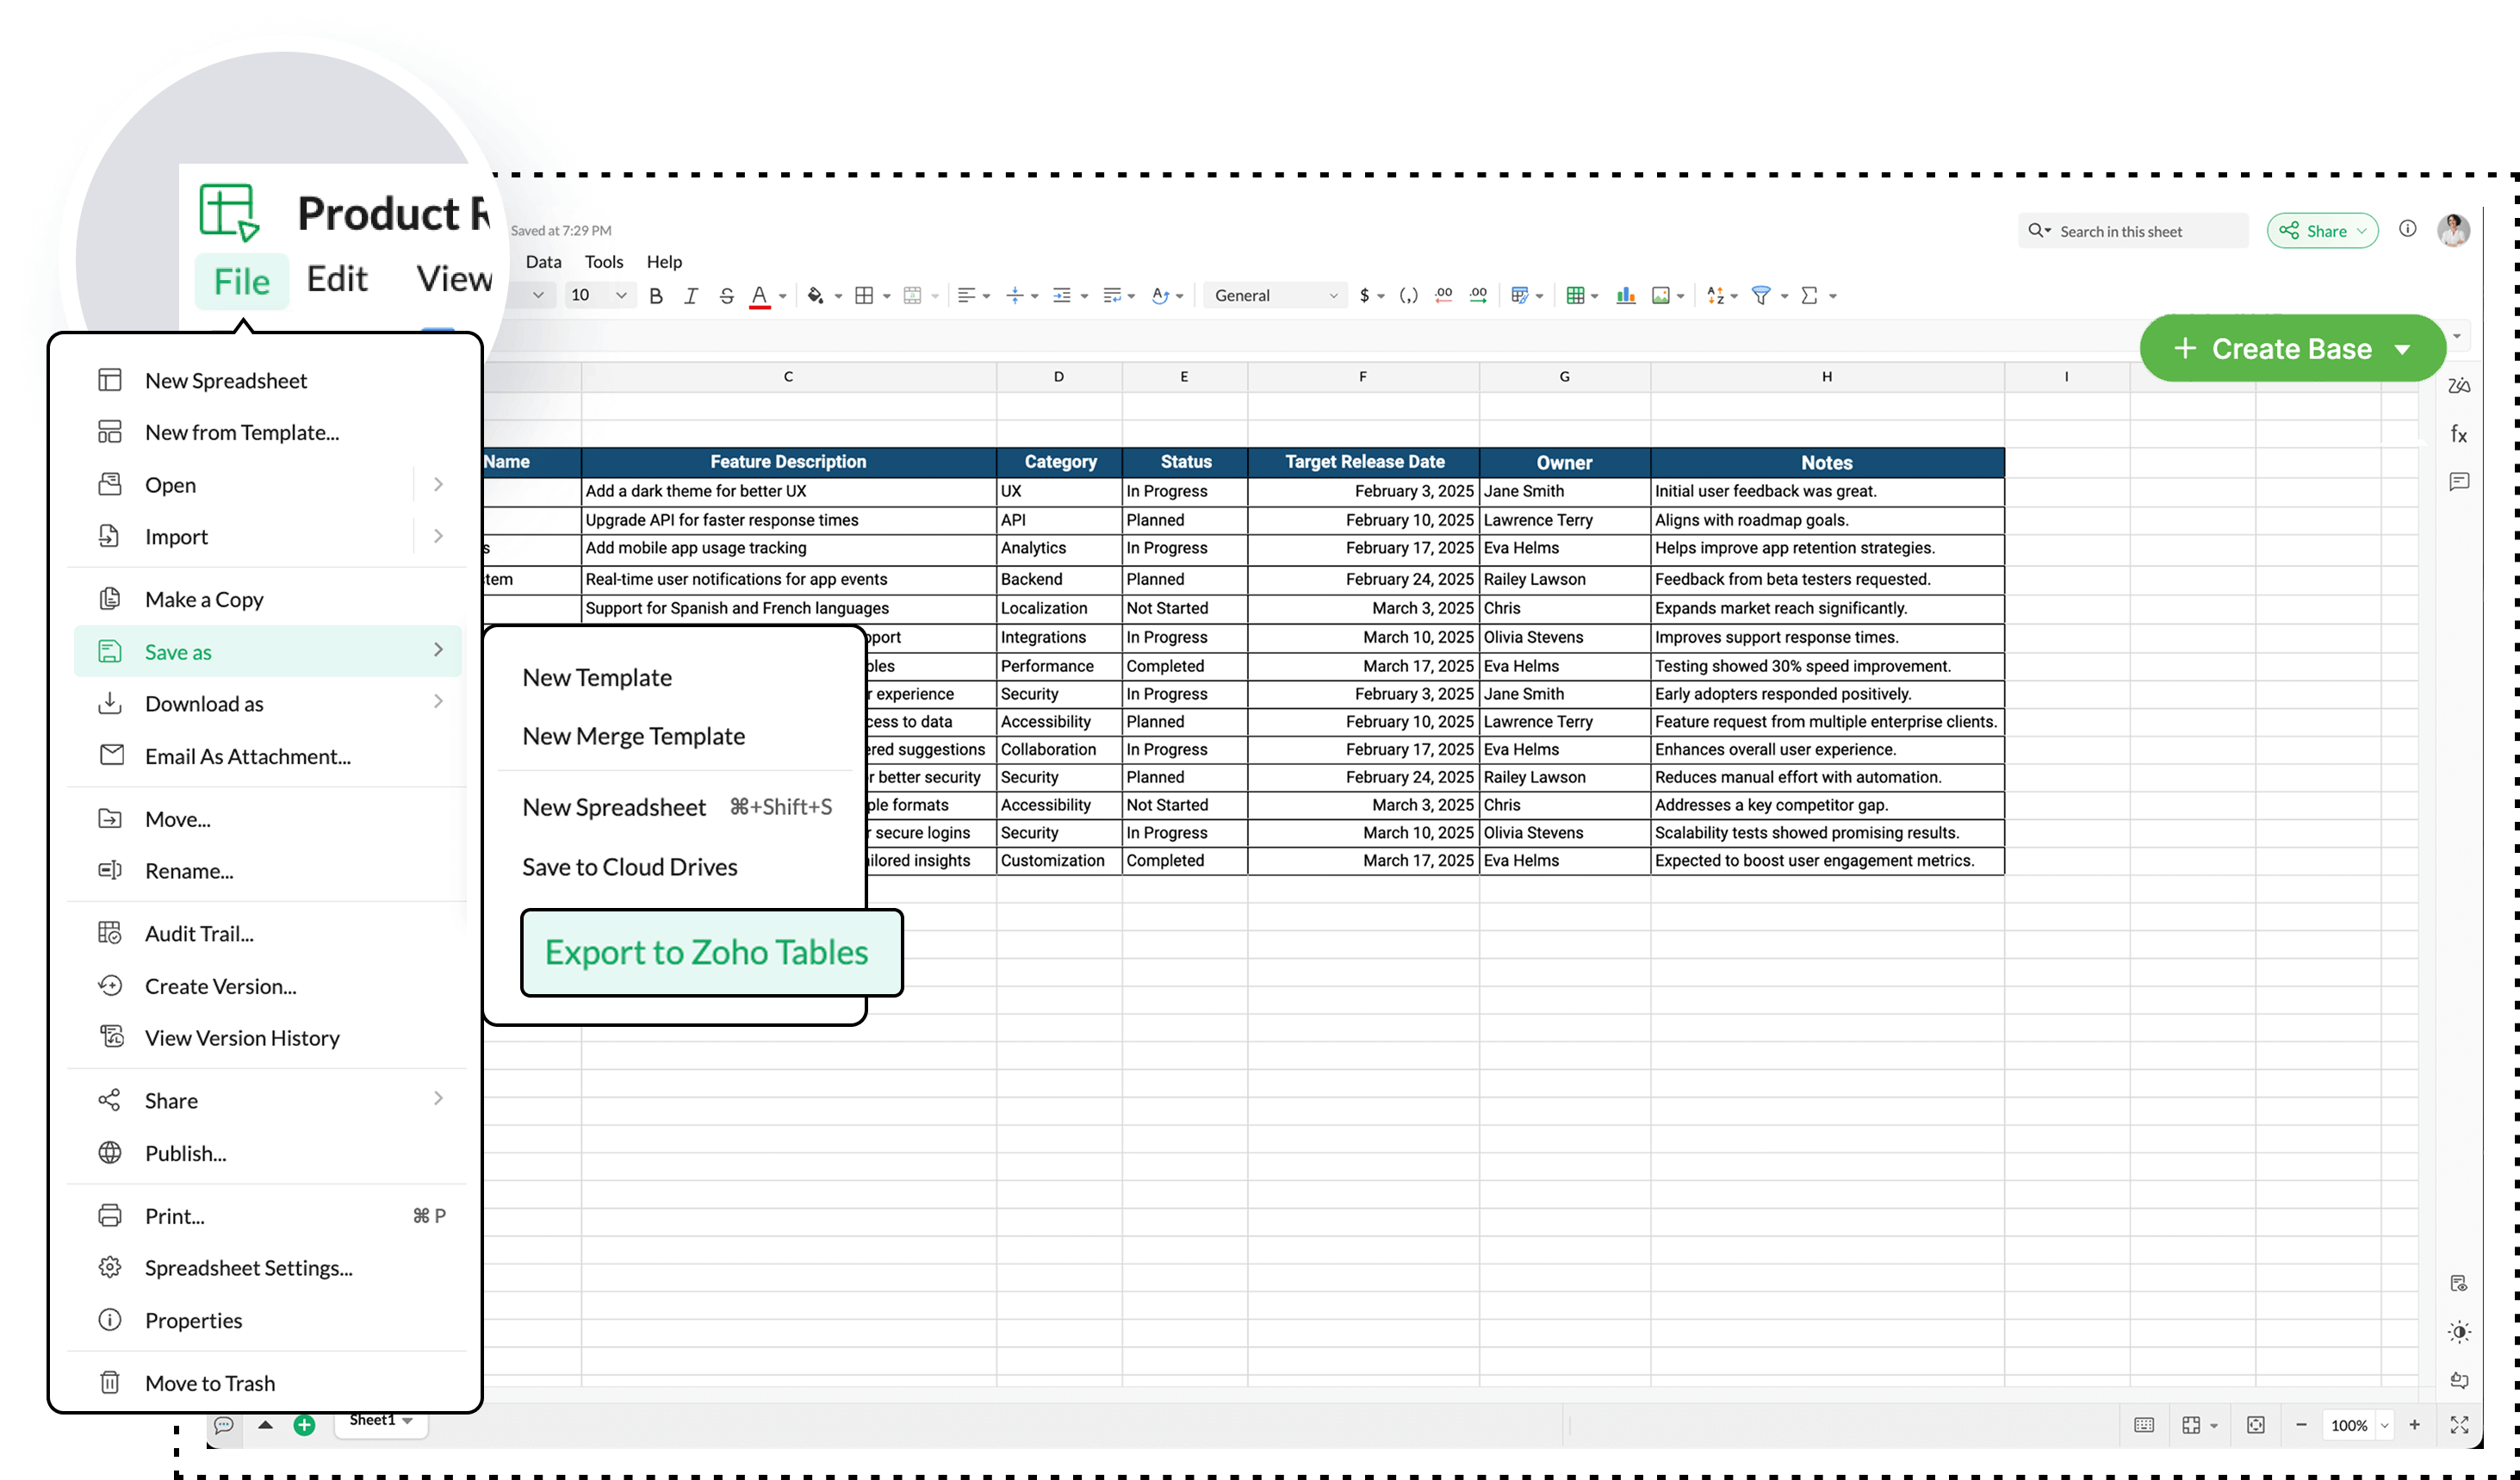
Task: Increase the decimal places
Action: 1478,296
